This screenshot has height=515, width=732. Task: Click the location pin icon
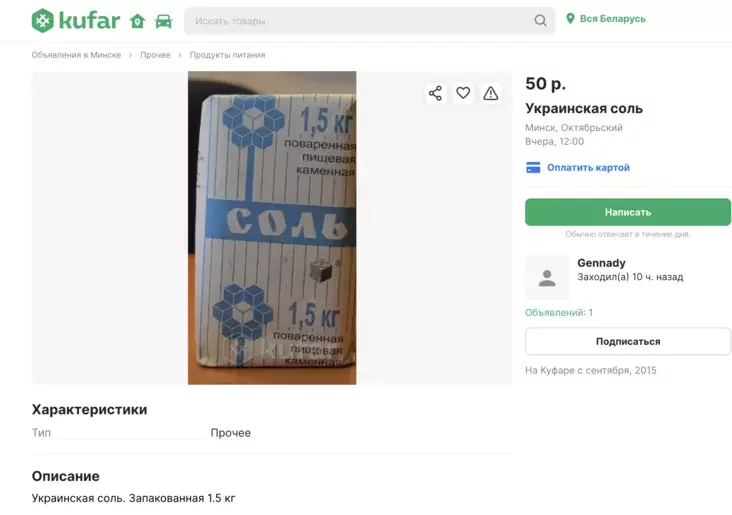point(571,19)
